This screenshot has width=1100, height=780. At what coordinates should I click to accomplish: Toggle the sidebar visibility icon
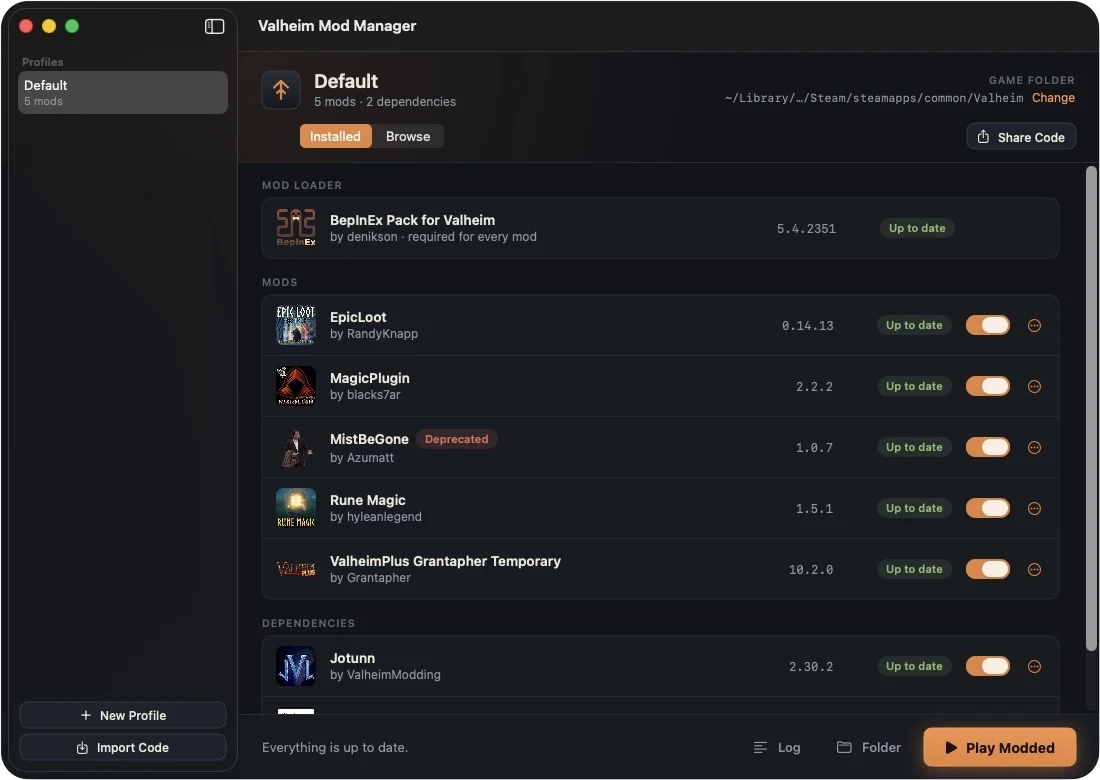pos(214,27)
